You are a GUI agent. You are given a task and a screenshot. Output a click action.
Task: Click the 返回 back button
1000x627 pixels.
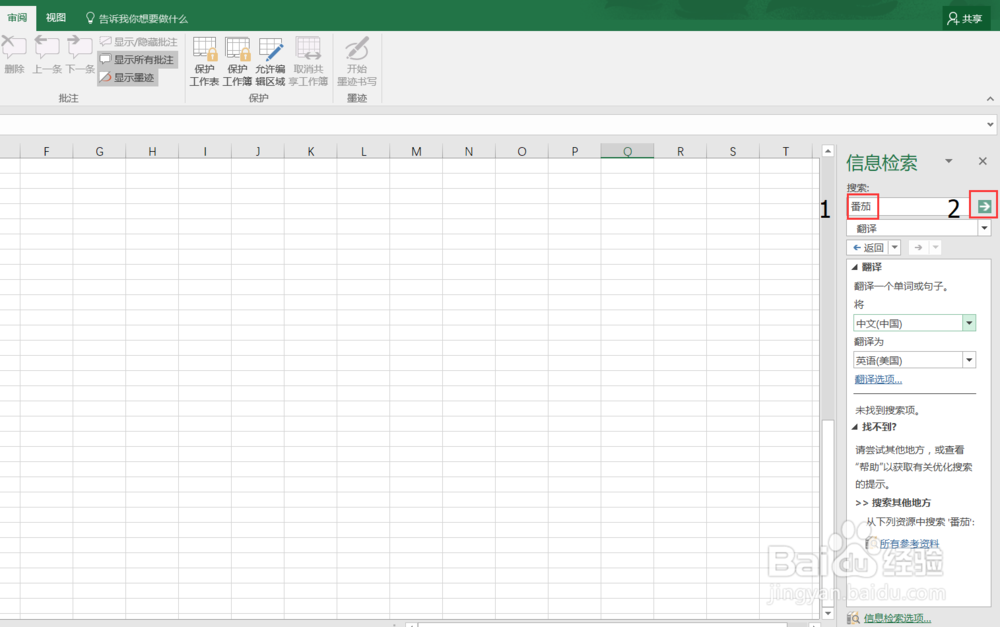click(868, 247)
